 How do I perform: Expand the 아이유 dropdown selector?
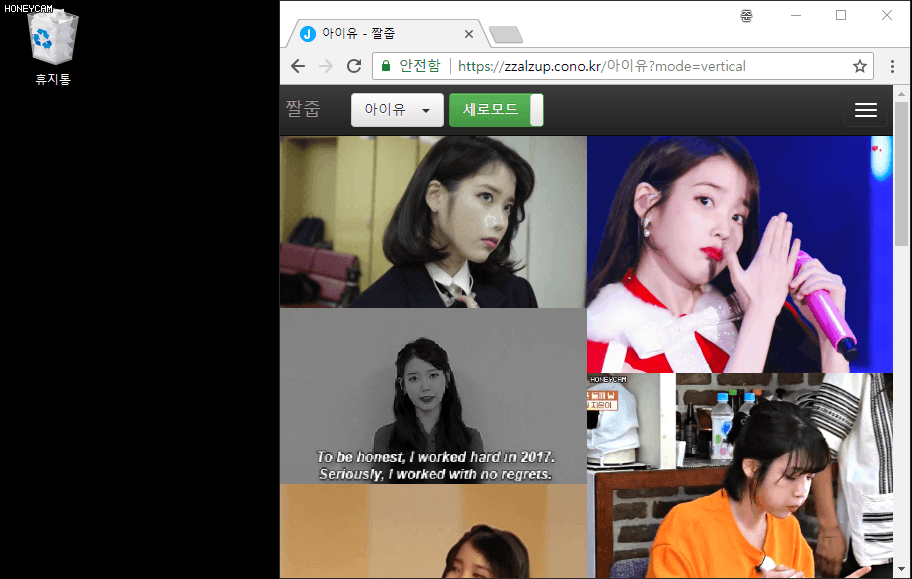[397, 109]
